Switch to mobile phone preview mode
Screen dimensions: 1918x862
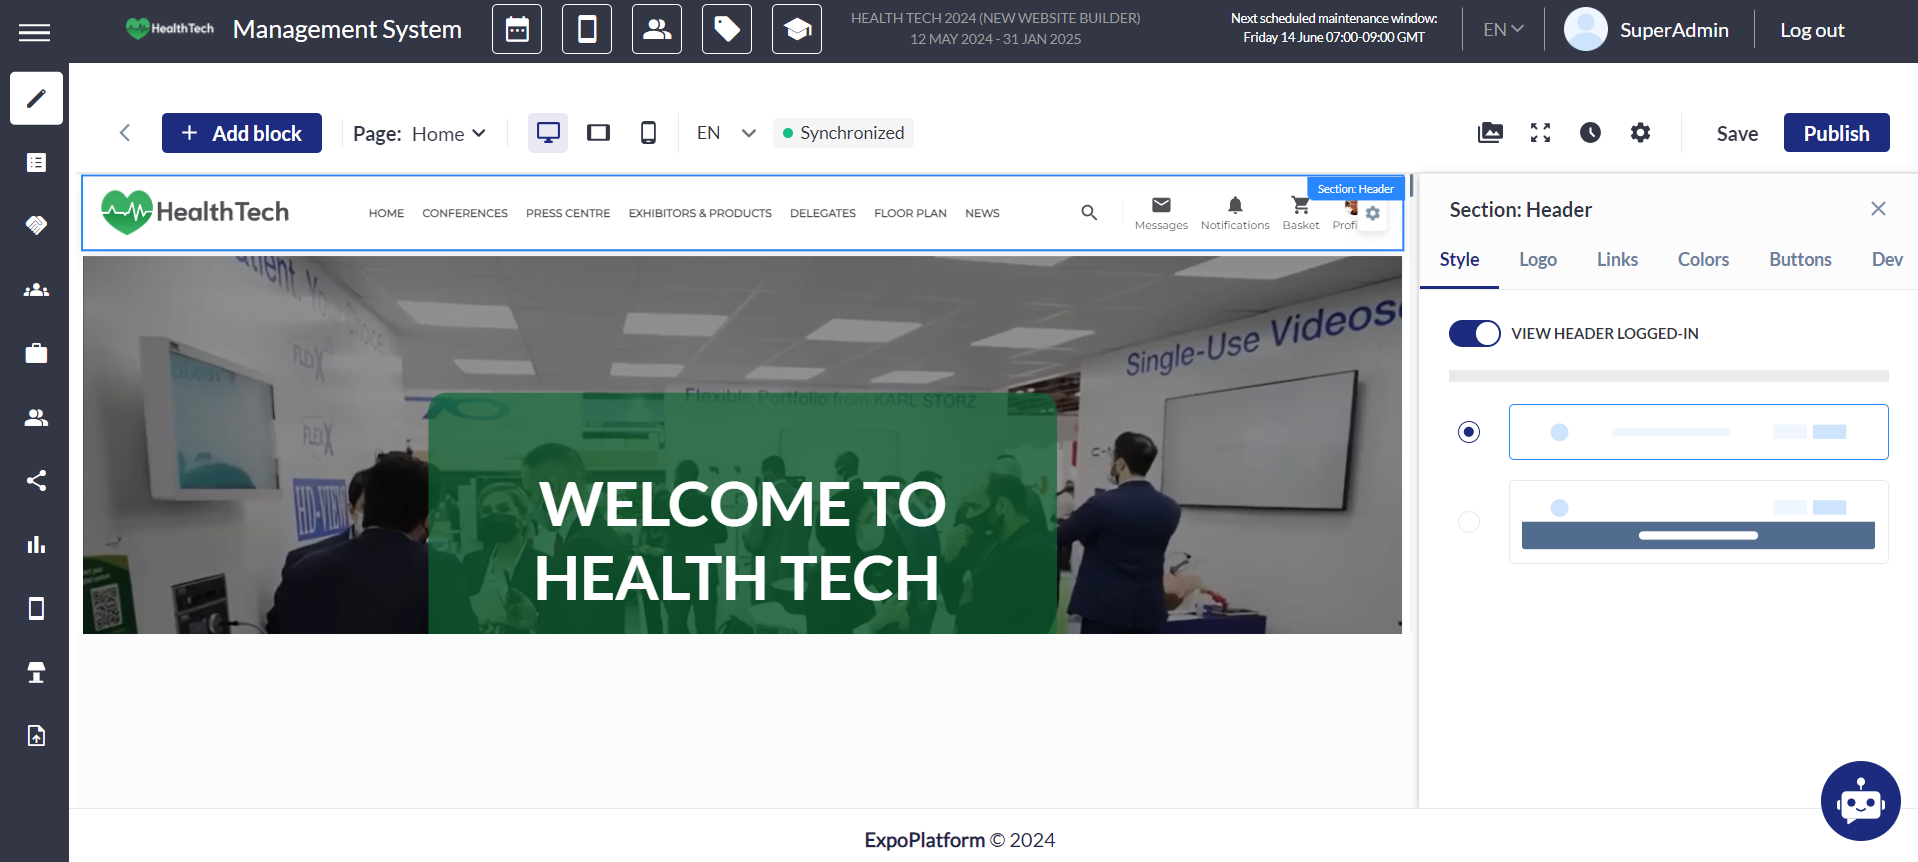[648, 133]
